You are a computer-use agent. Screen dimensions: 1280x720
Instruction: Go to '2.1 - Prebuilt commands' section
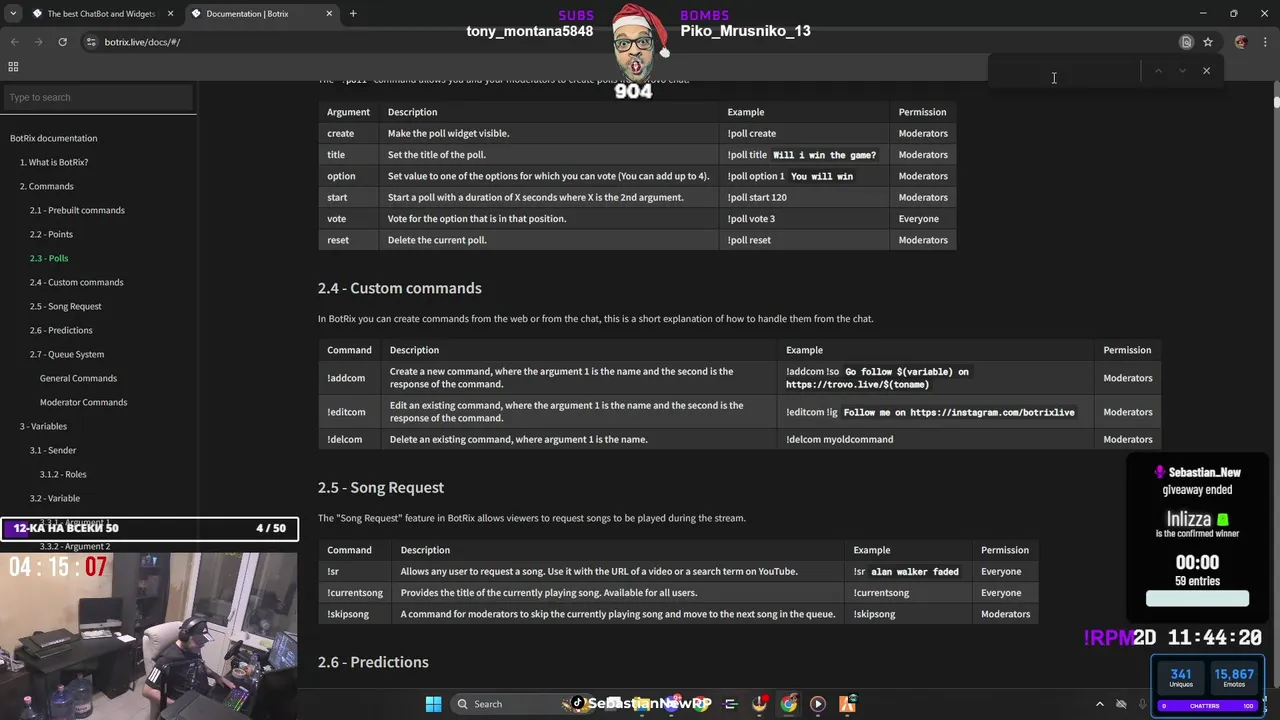77,210
